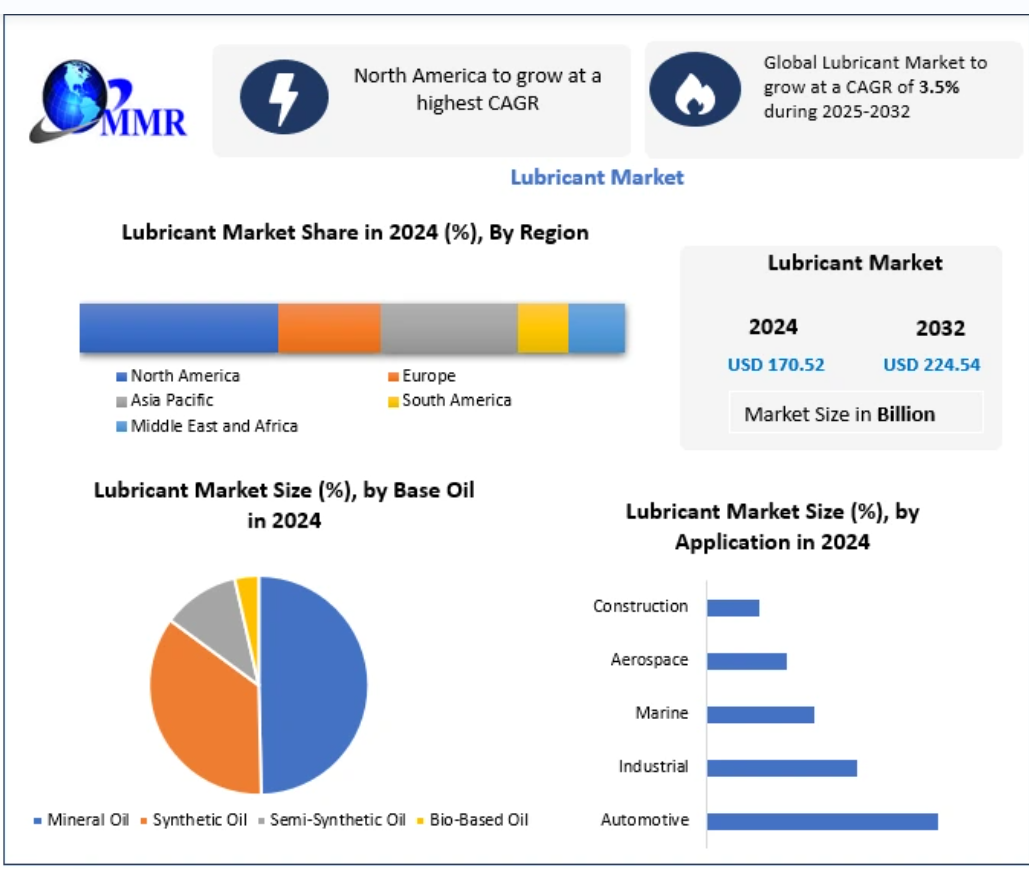Click the USD 224.54 value
The image size is (1029, 869).
[931, 365]
